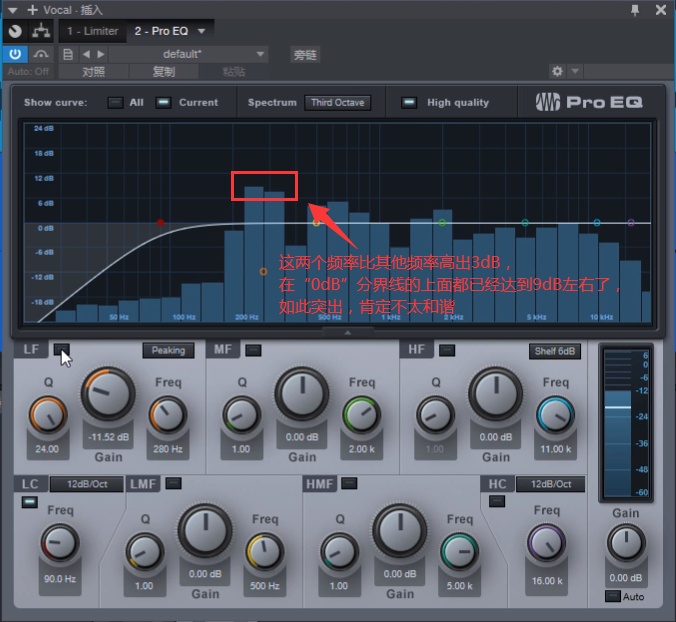Click the LF Gain knob

[108, 394]
